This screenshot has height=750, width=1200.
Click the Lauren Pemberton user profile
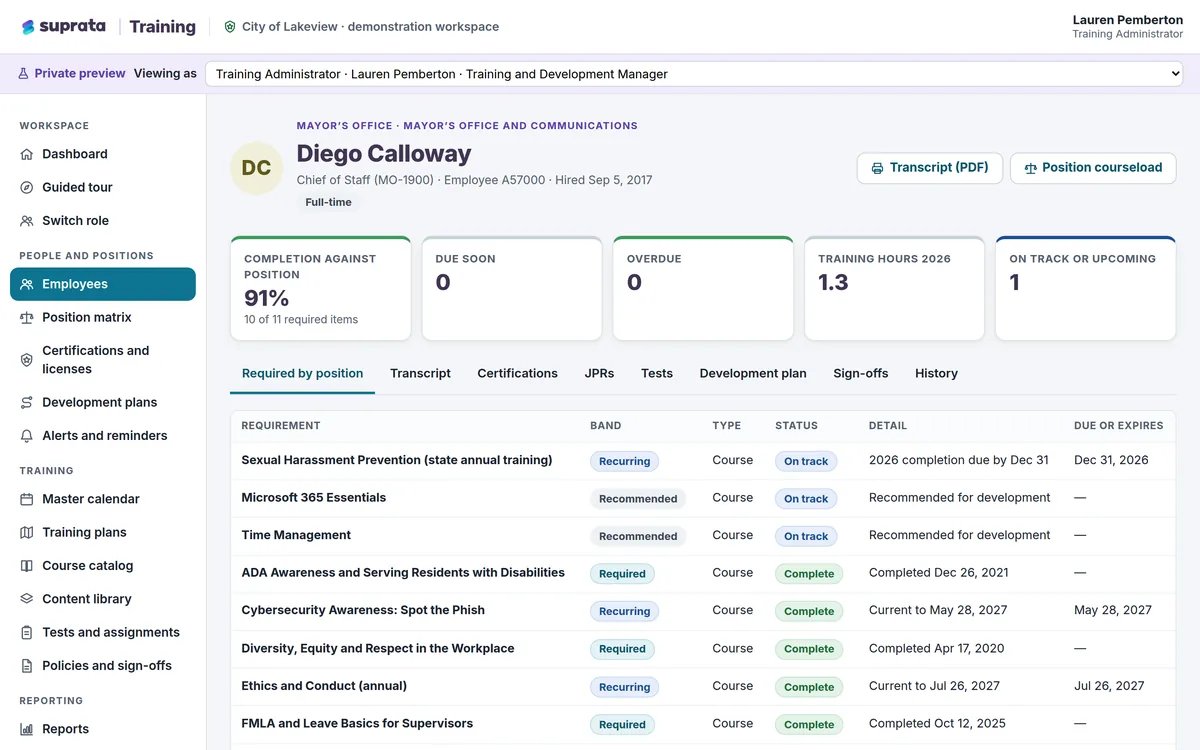1127,27
